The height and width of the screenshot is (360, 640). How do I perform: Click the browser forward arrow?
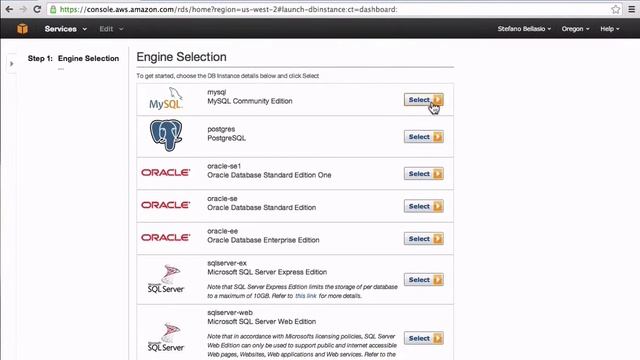23,9
